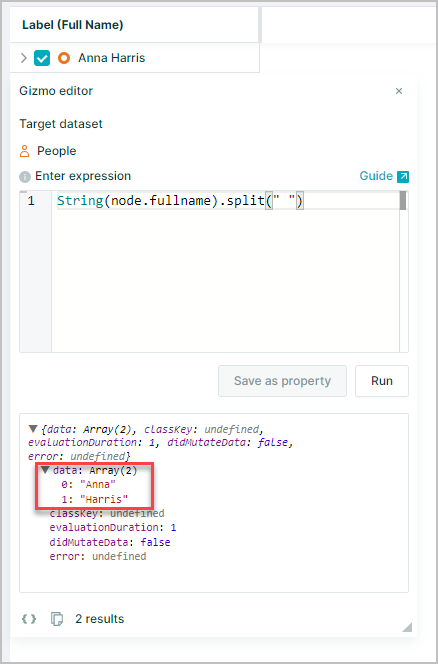Expand the Anna Harris row chevron
438x664 pixels.
(x=24, y=58)
